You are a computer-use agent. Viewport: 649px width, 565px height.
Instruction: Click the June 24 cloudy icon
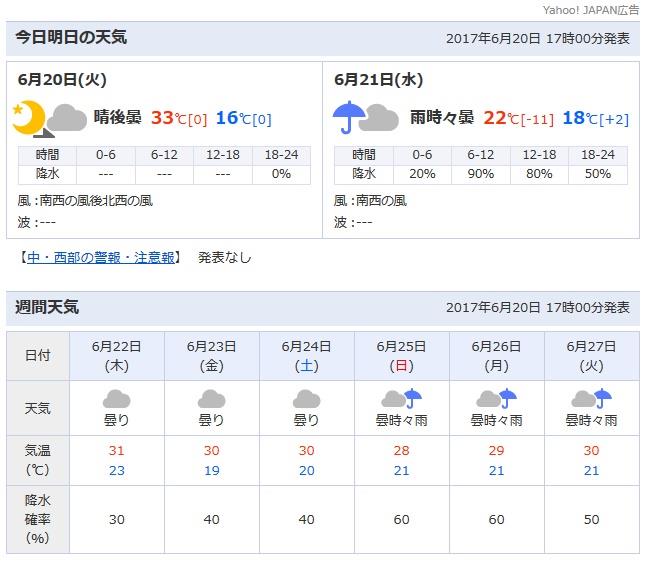coord(306,399)
